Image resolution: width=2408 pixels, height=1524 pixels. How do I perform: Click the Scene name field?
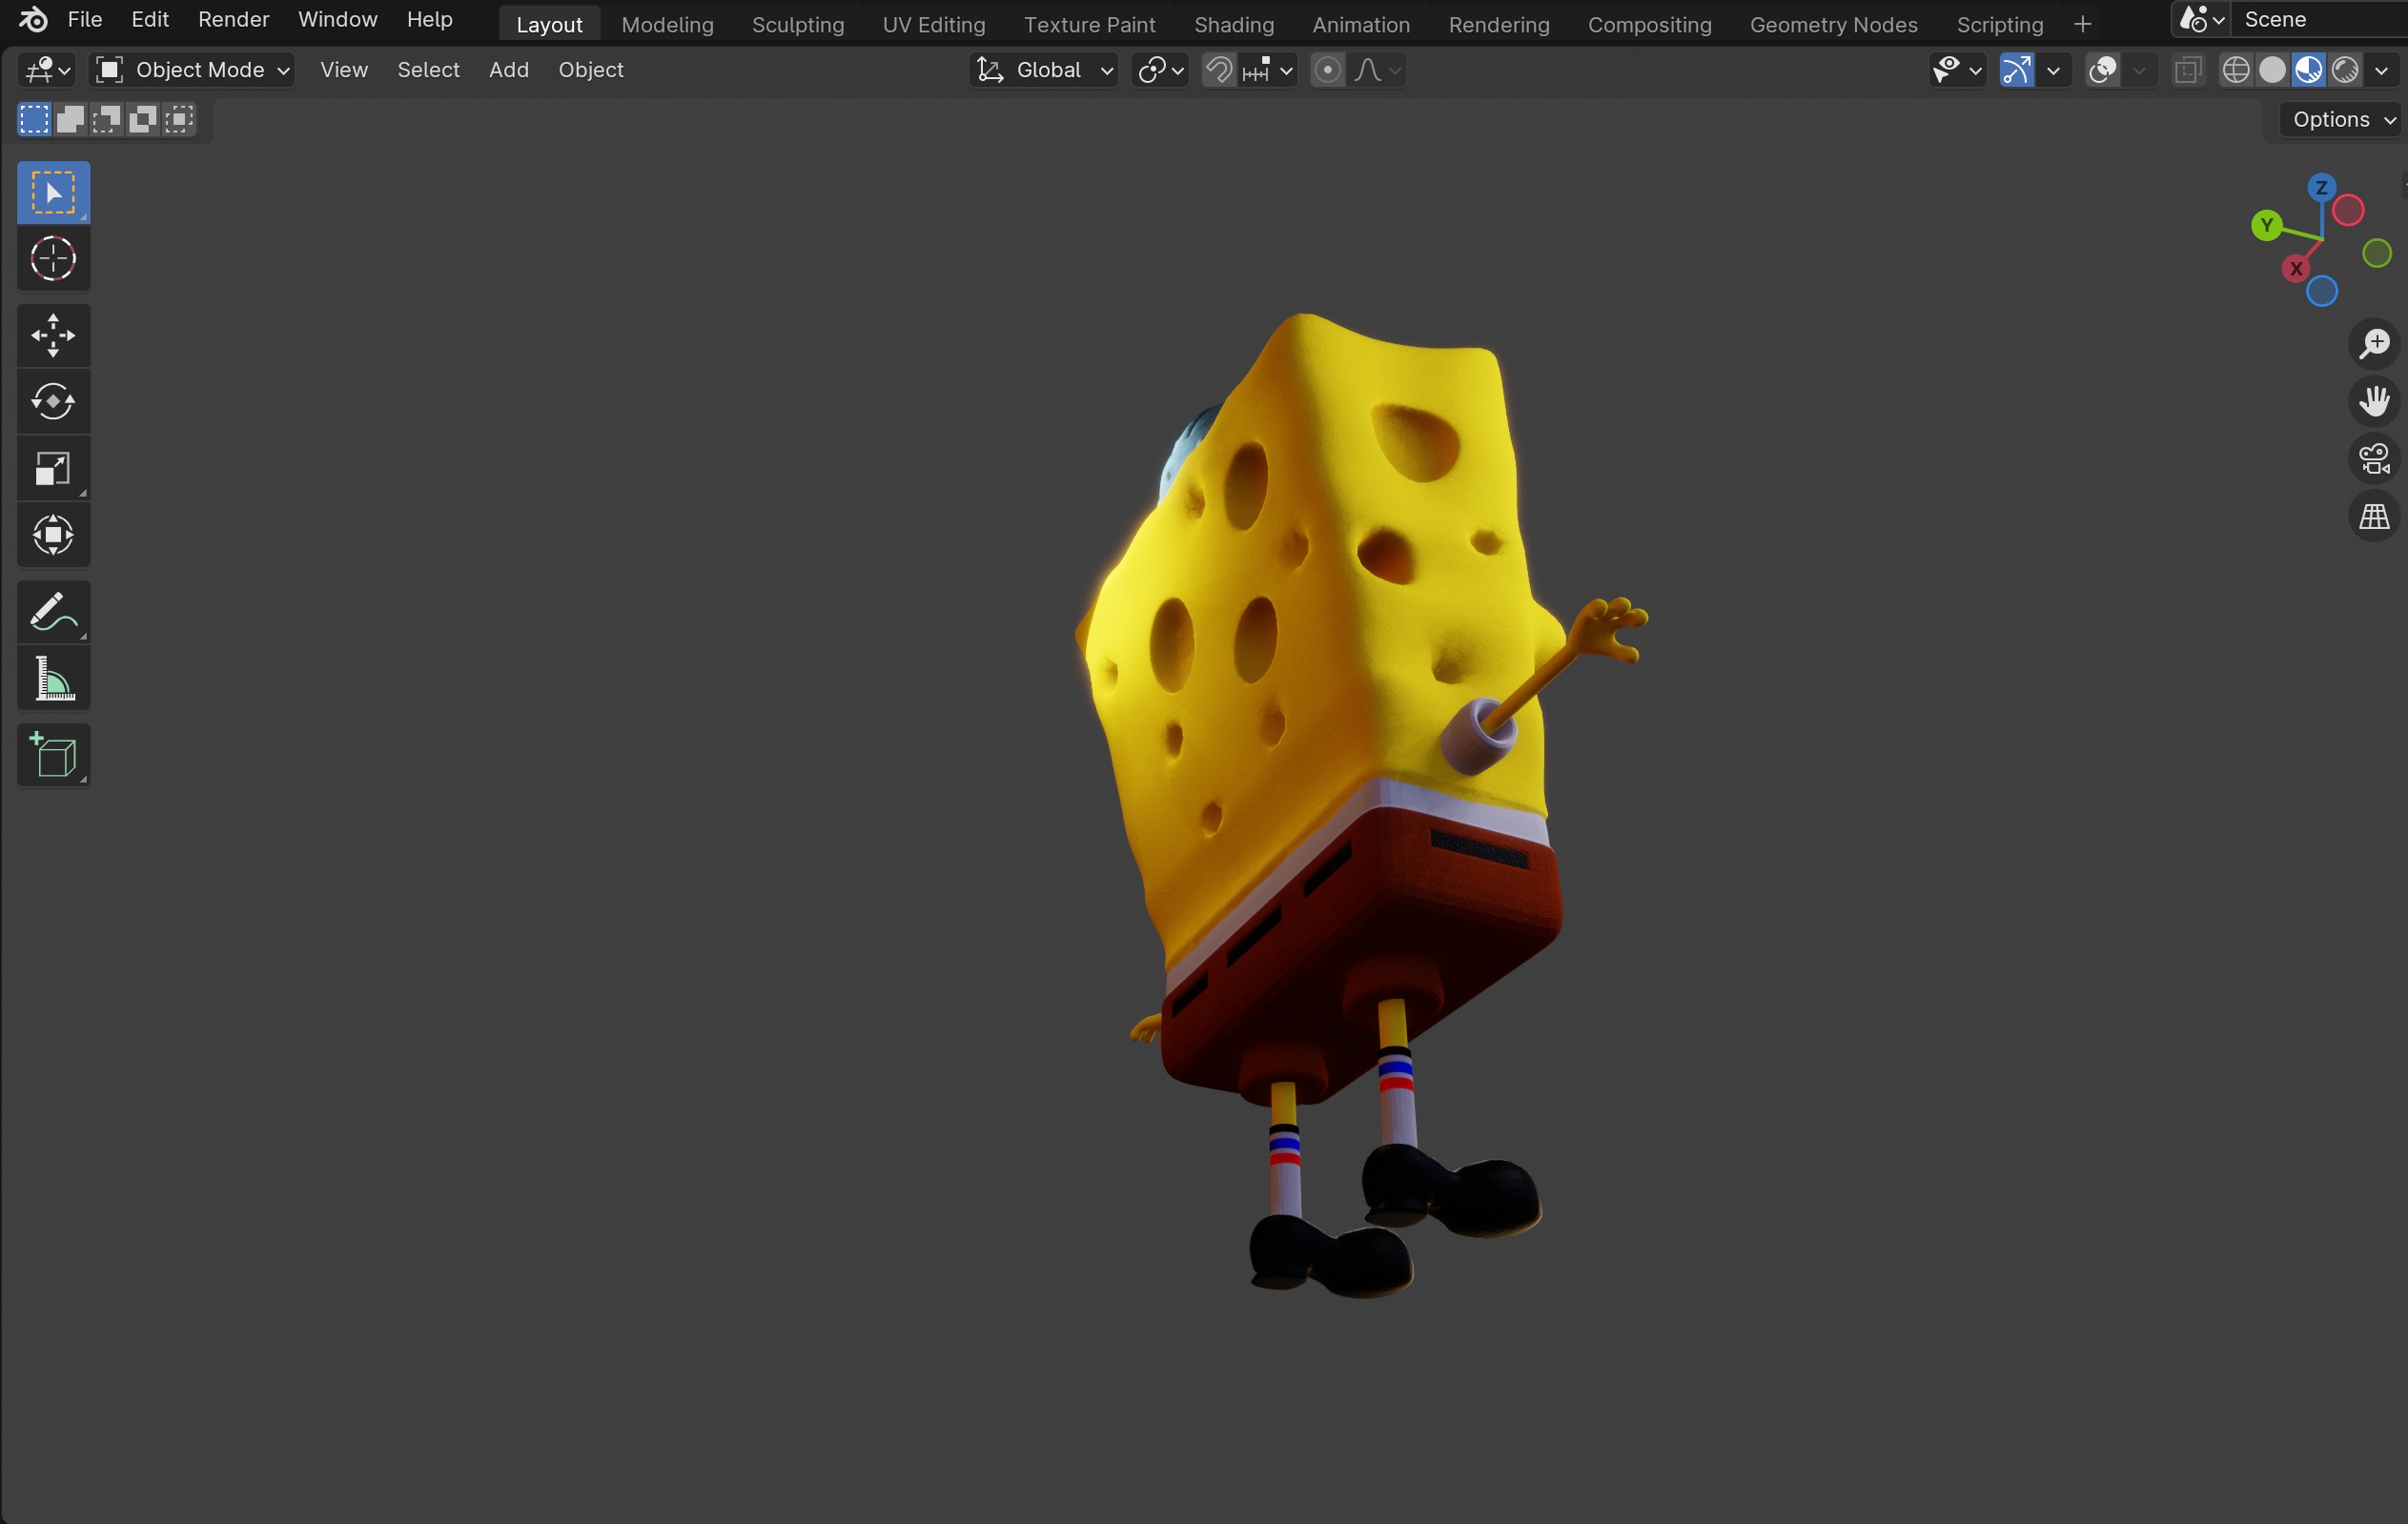pos(2320,19)
